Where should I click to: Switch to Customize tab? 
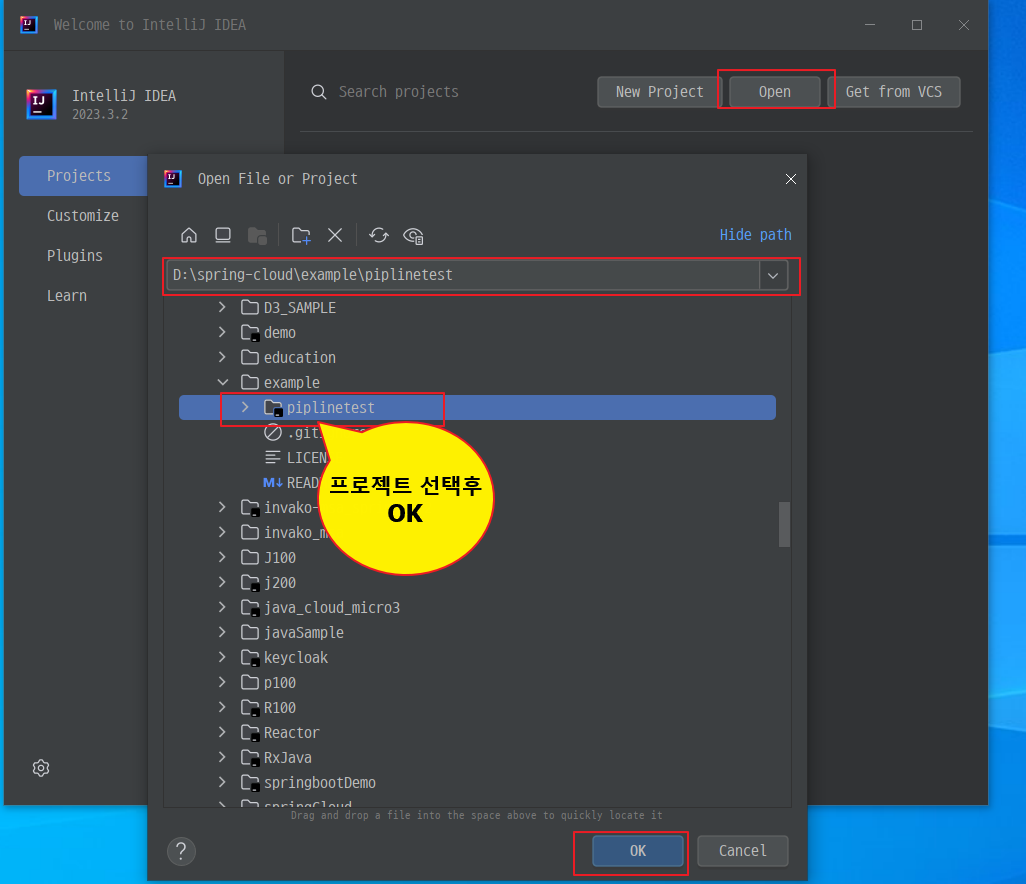(82, 216)
